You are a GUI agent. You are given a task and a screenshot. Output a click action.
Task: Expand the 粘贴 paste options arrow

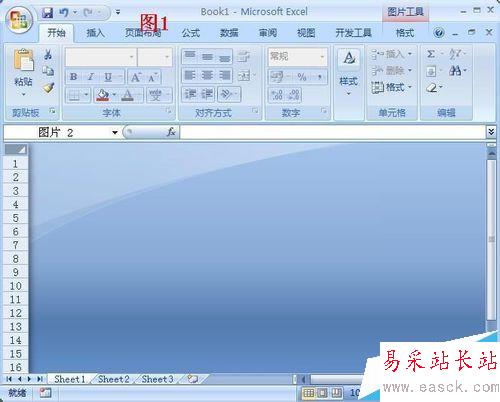coord(23,95)
